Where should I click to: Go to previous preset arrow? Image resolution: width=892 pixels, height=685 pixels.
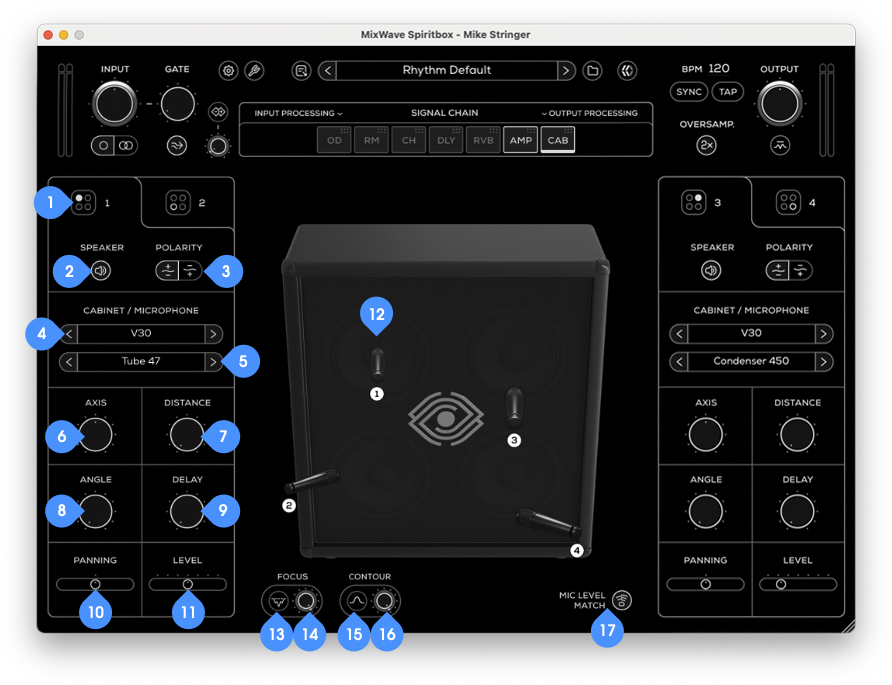pyautogui.click(x=328, y=71)
